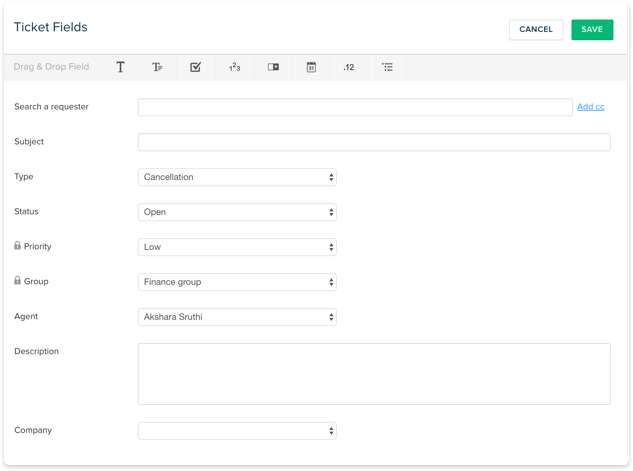Choose the decimal .12 field icon
This screenshot has height=471, width=633.
[x=349, y=67]
